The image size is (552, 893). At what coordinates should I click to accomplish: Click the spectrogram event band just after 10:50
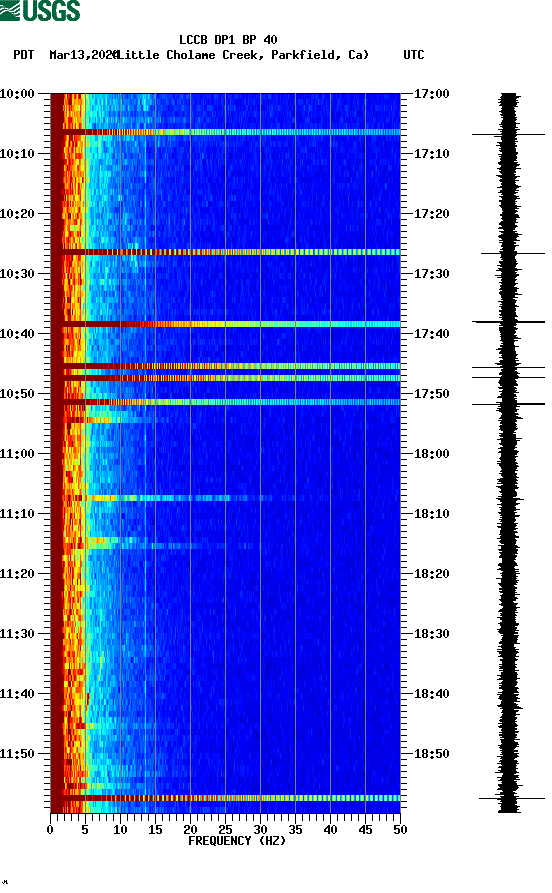tap(226, 402)
